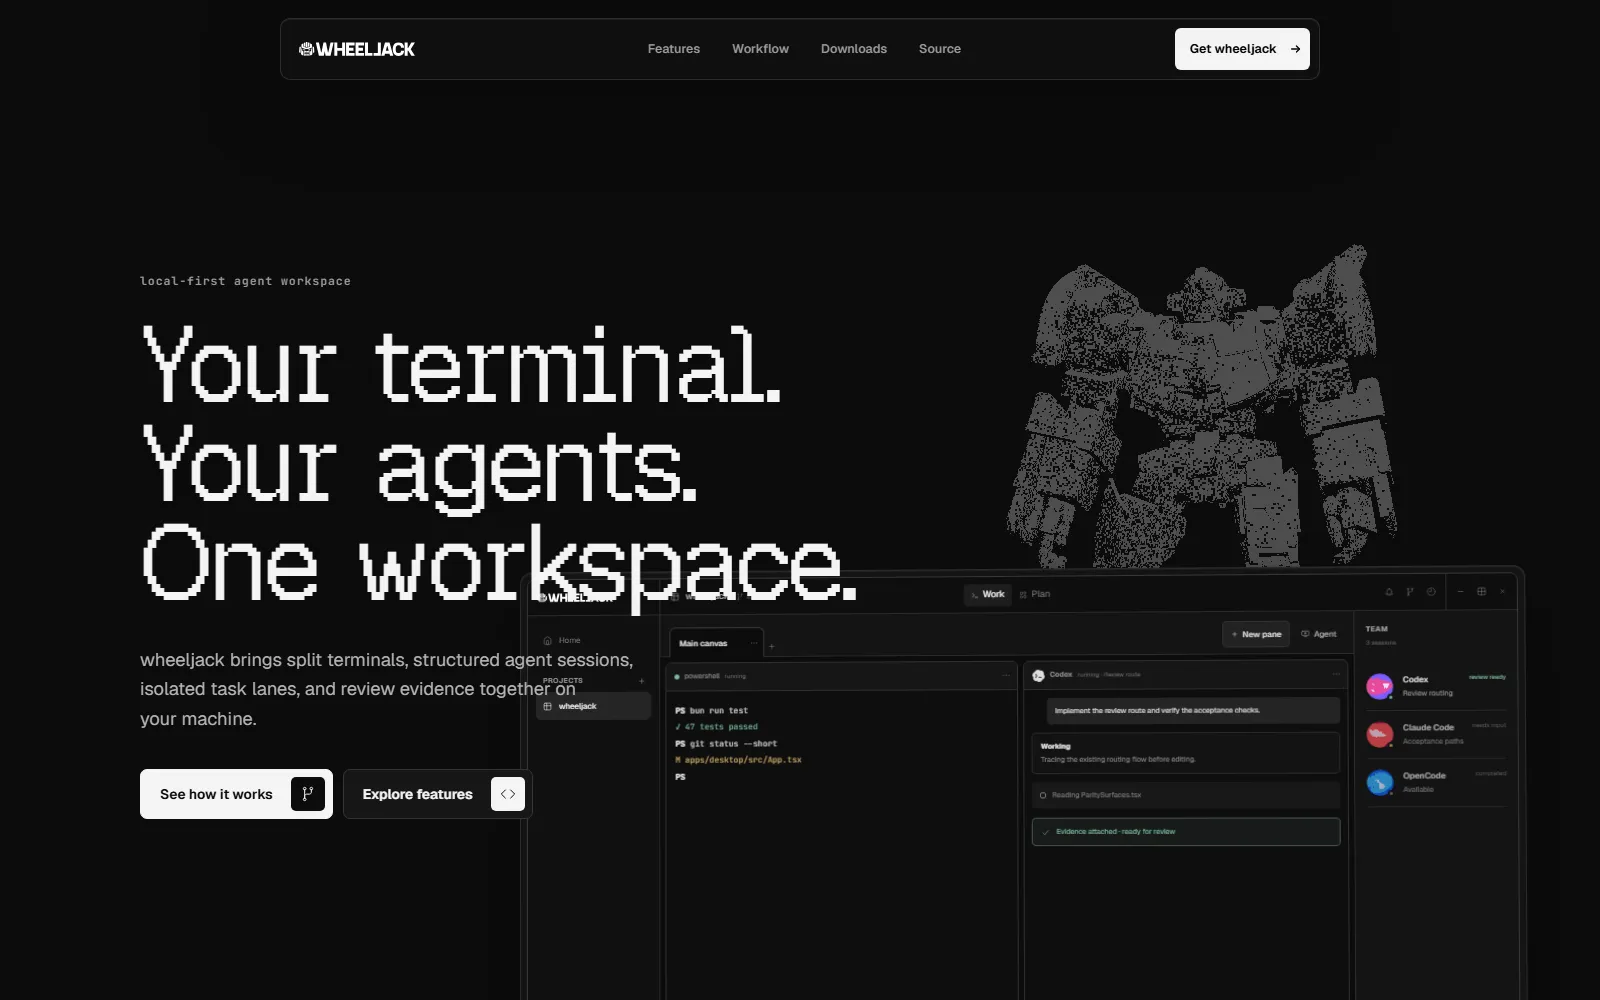
Task: Click 'Evidence attached - ready for review' row
Action: click(x=1186, y=832)
